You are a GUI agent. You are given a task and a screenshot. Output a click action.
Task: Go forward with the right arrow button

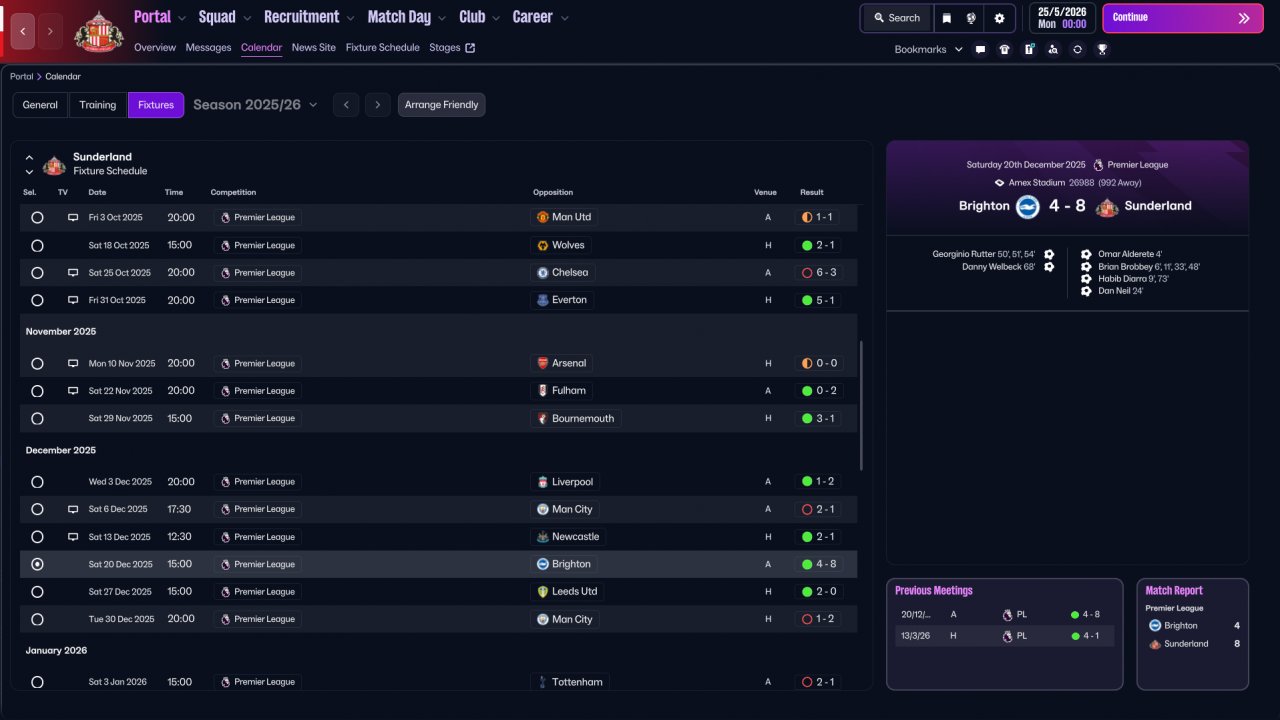[50, 31]
